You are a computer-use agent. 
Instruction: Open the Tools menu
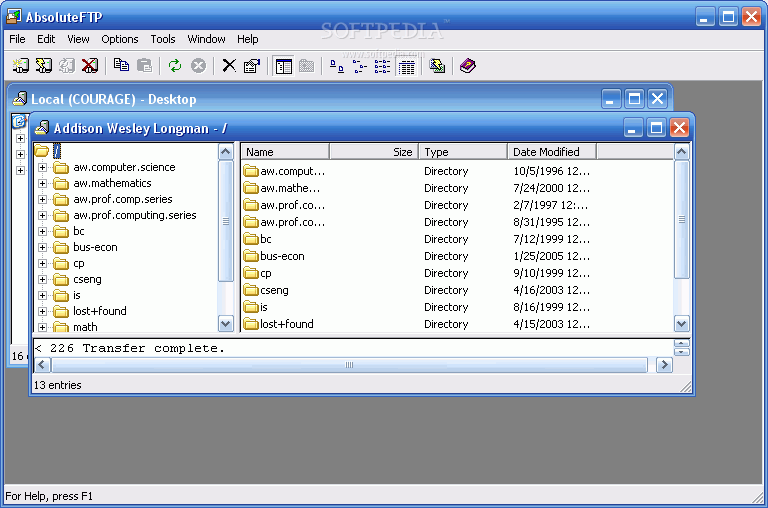163,39
